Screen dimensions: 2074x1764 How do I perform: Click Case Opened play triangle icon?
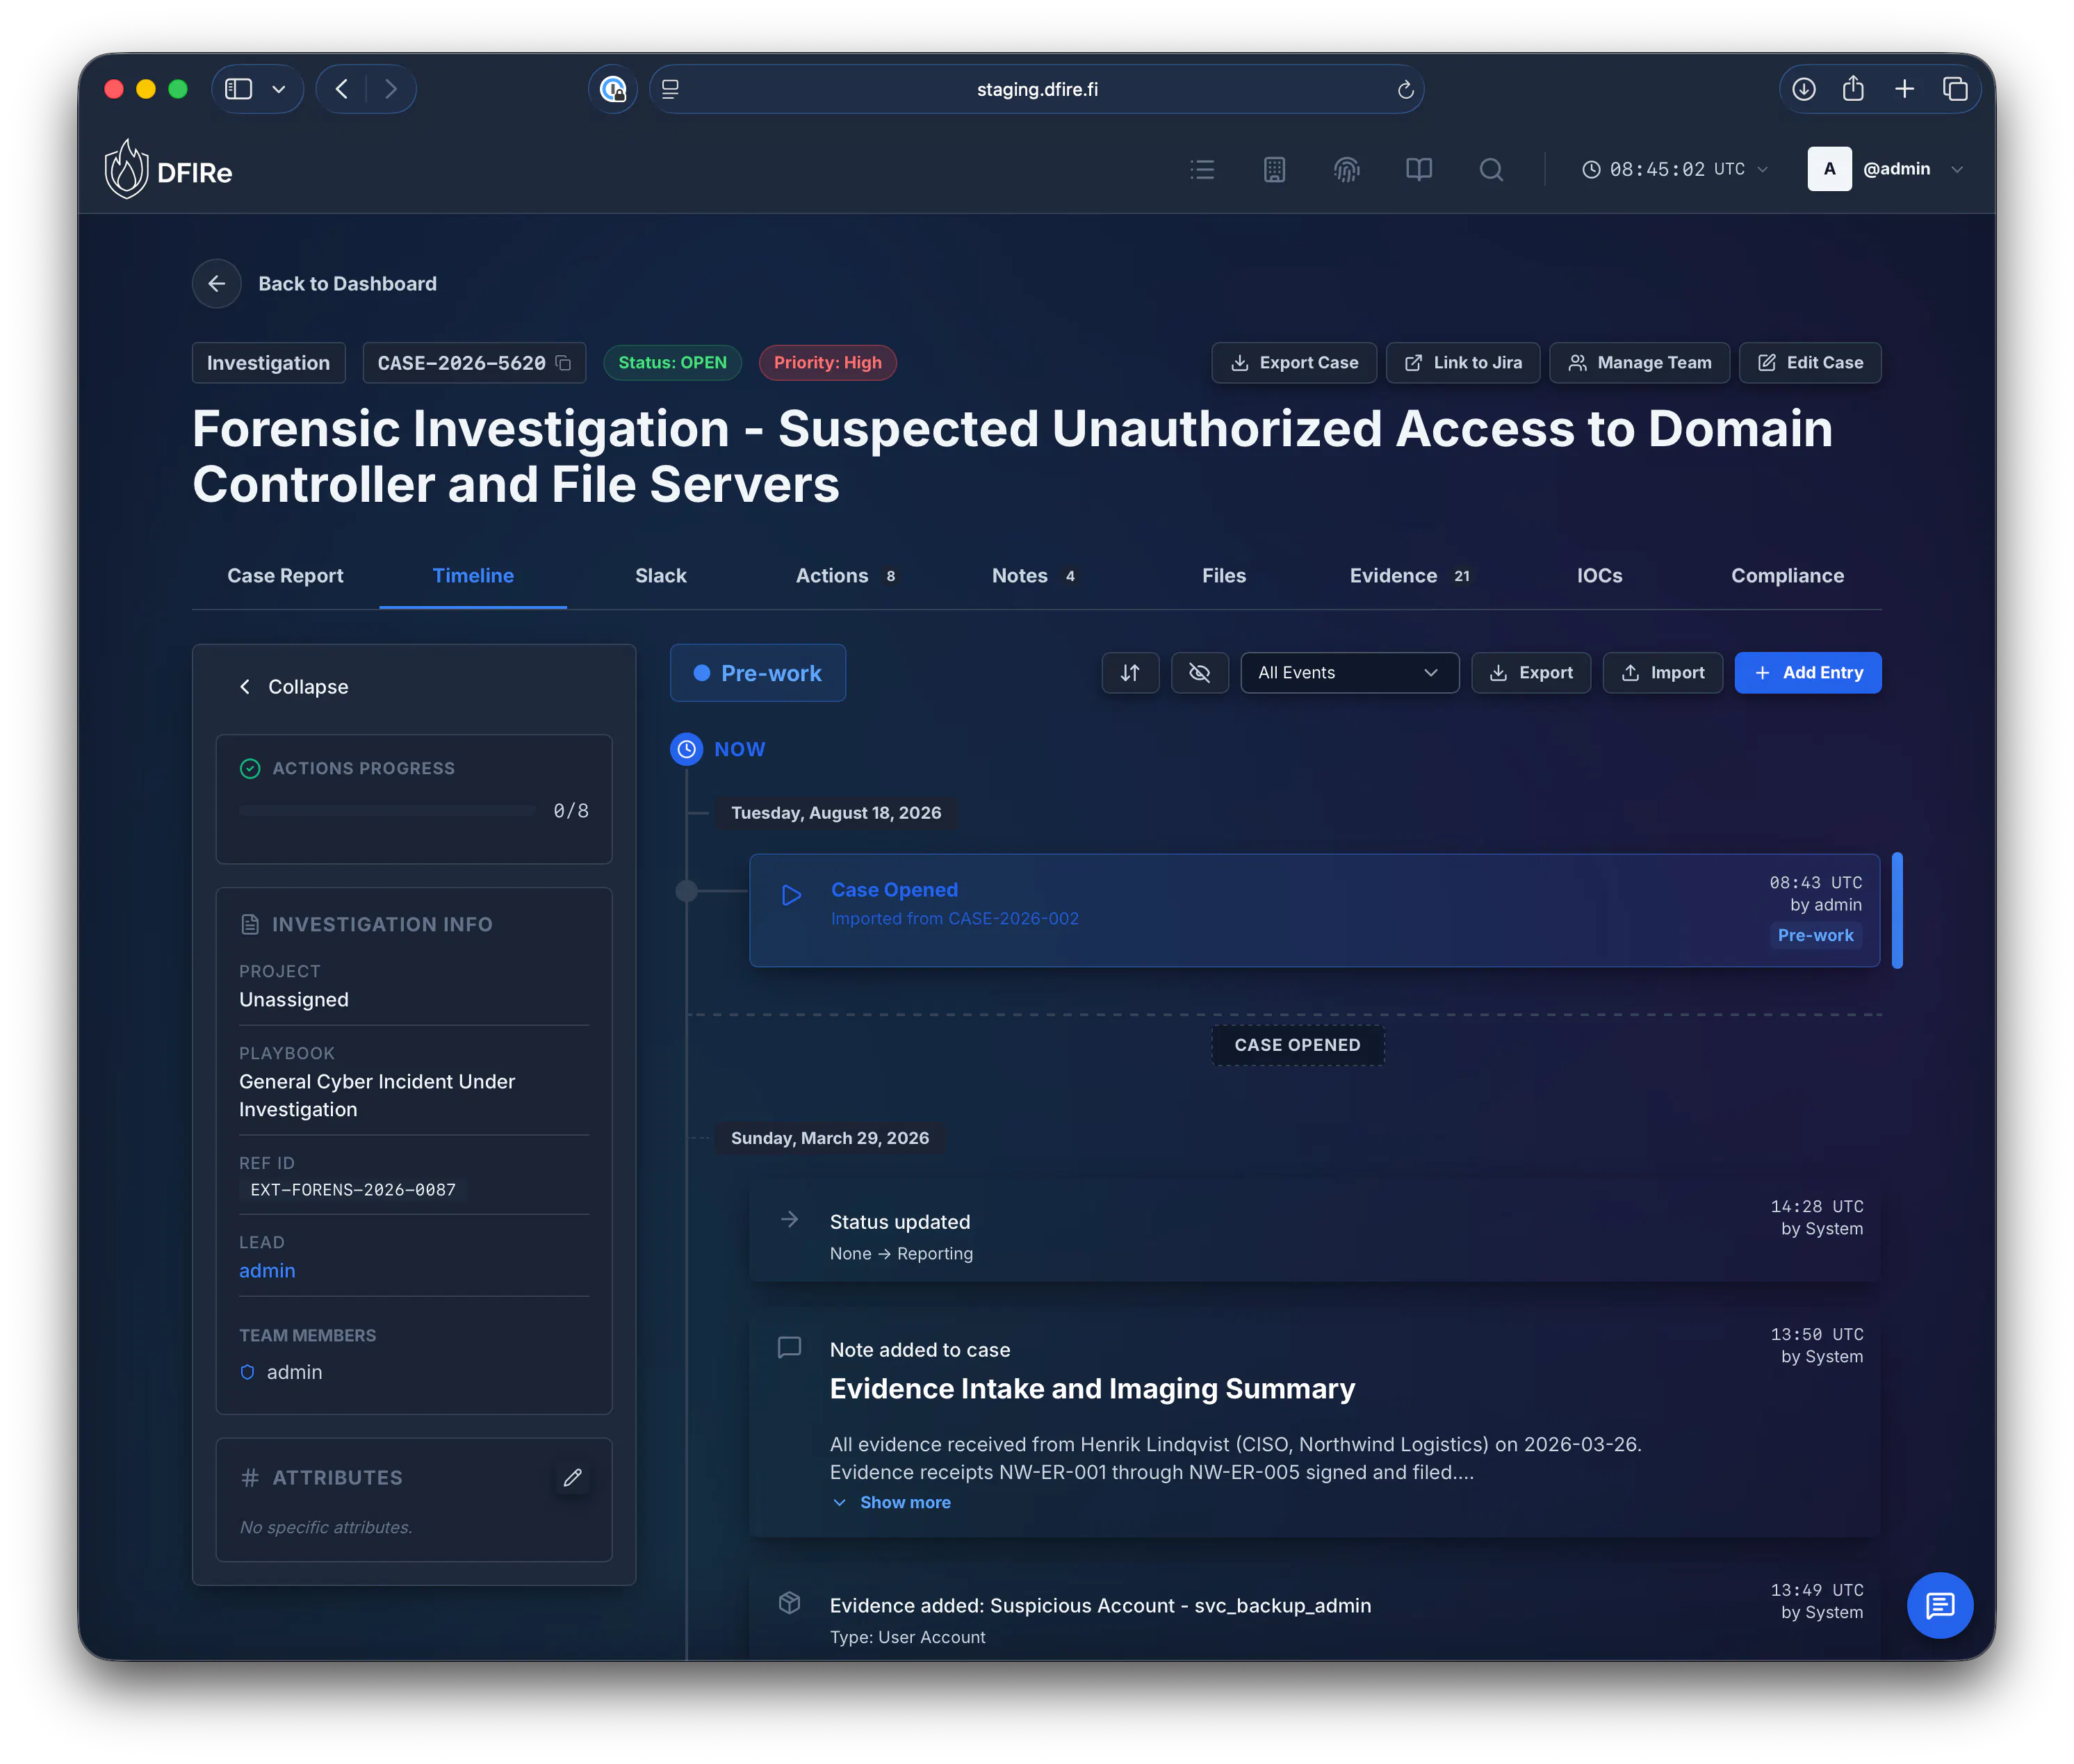tap(791, 895)
